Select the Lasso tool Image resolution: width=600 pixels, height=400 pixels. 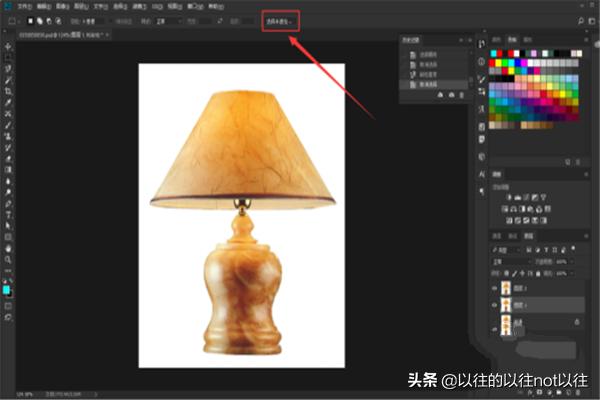[x=8, y=68]
